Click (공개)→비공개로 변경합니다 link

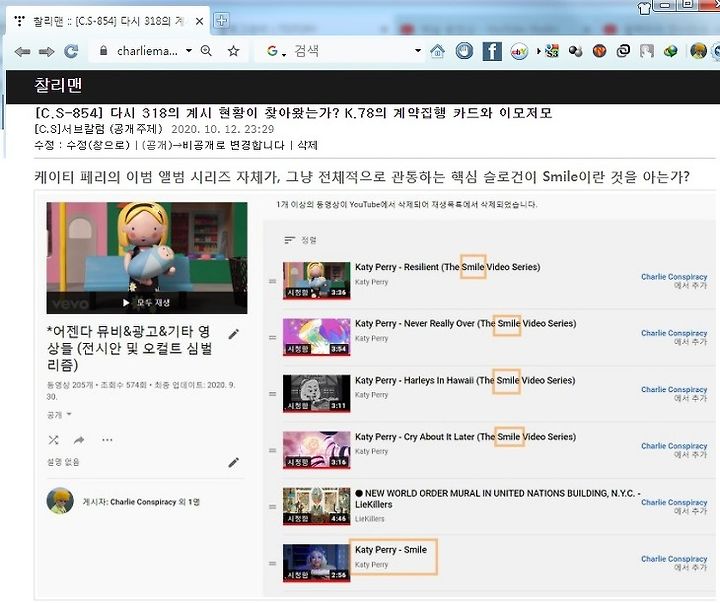coord(213,146)
